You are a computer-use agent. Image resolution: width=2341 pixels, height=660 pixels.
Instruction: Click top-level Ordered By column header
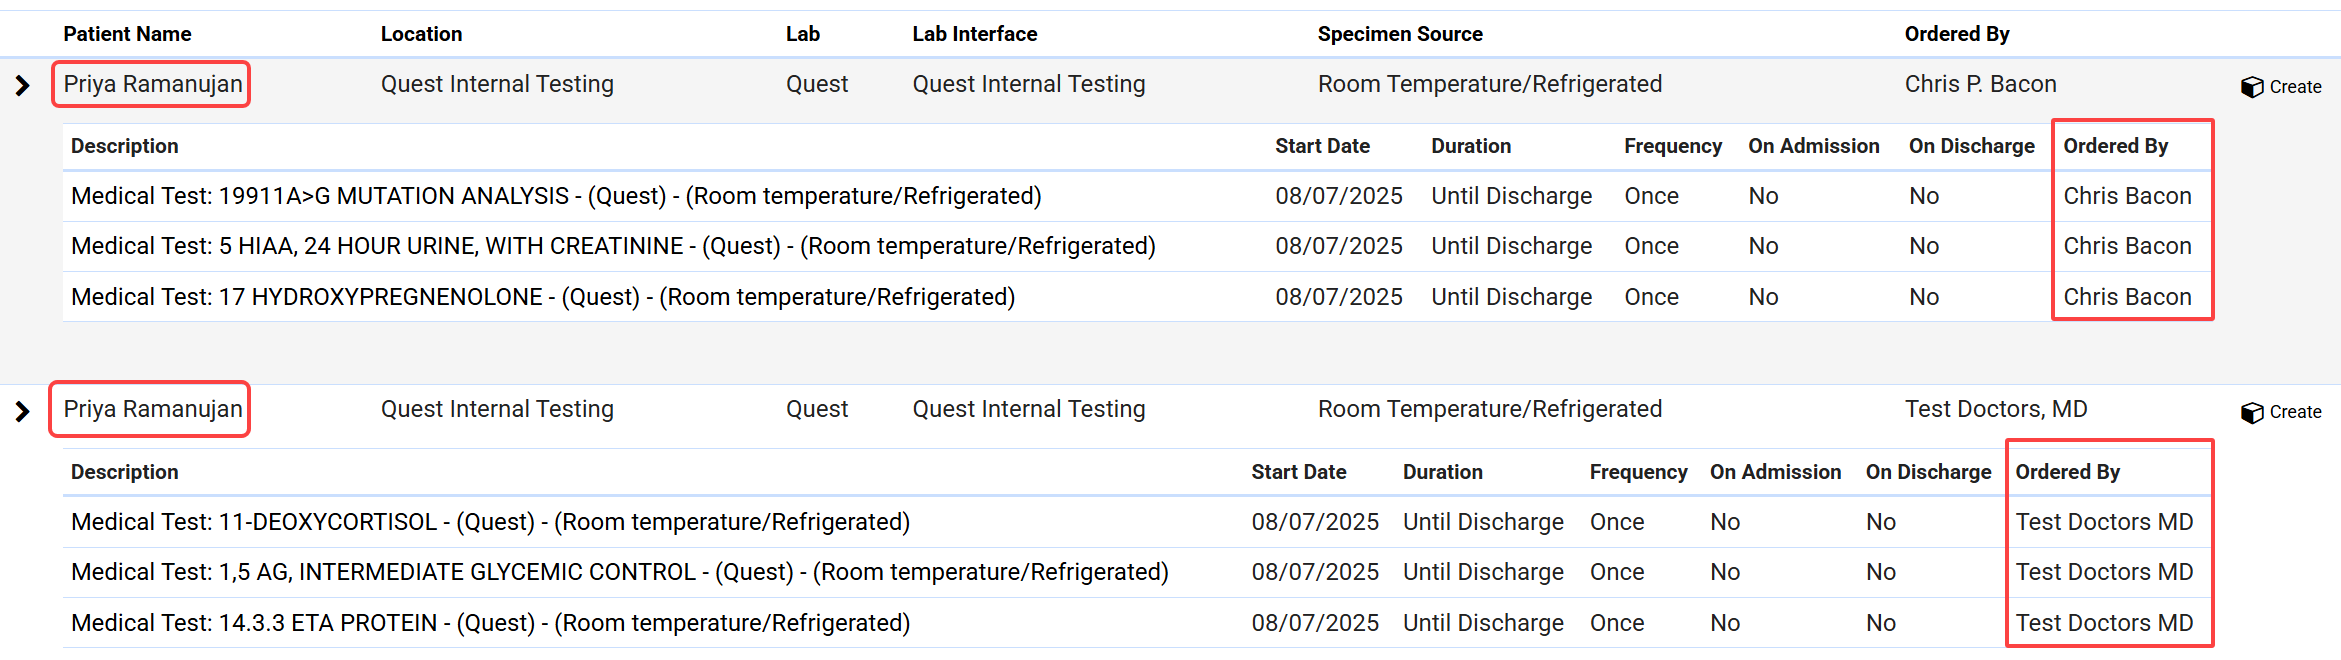(x=1956, y=34)
